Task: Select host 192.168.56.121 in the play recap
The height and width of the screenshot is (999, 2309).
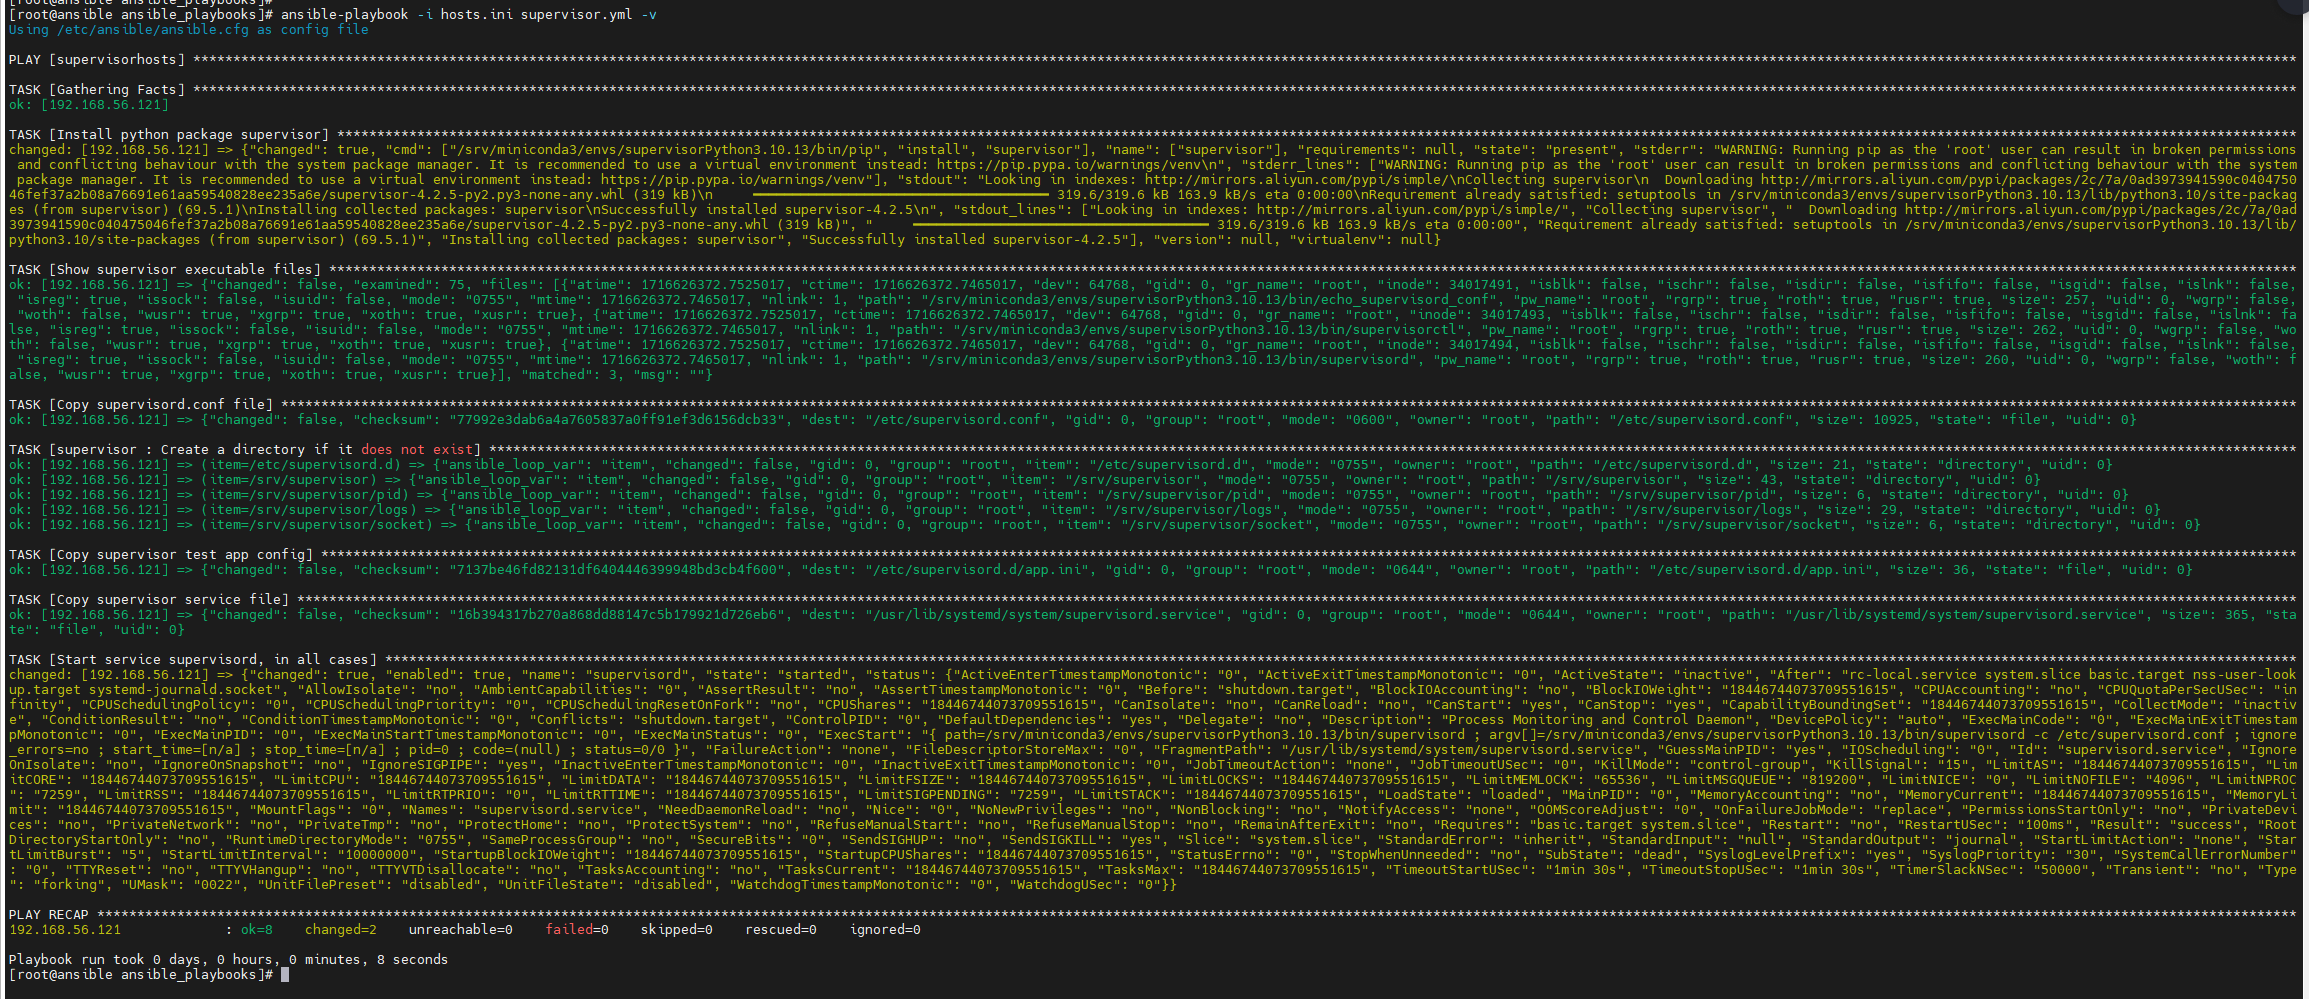Action: click(64, 930)
